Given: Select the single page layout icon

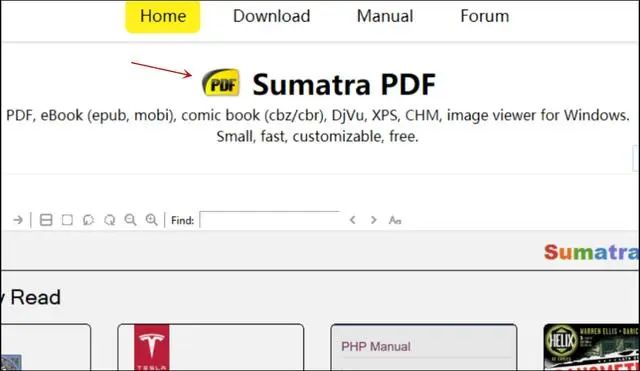Looking at the screenshot, I should pyautogui.click(x=67, y=220).
